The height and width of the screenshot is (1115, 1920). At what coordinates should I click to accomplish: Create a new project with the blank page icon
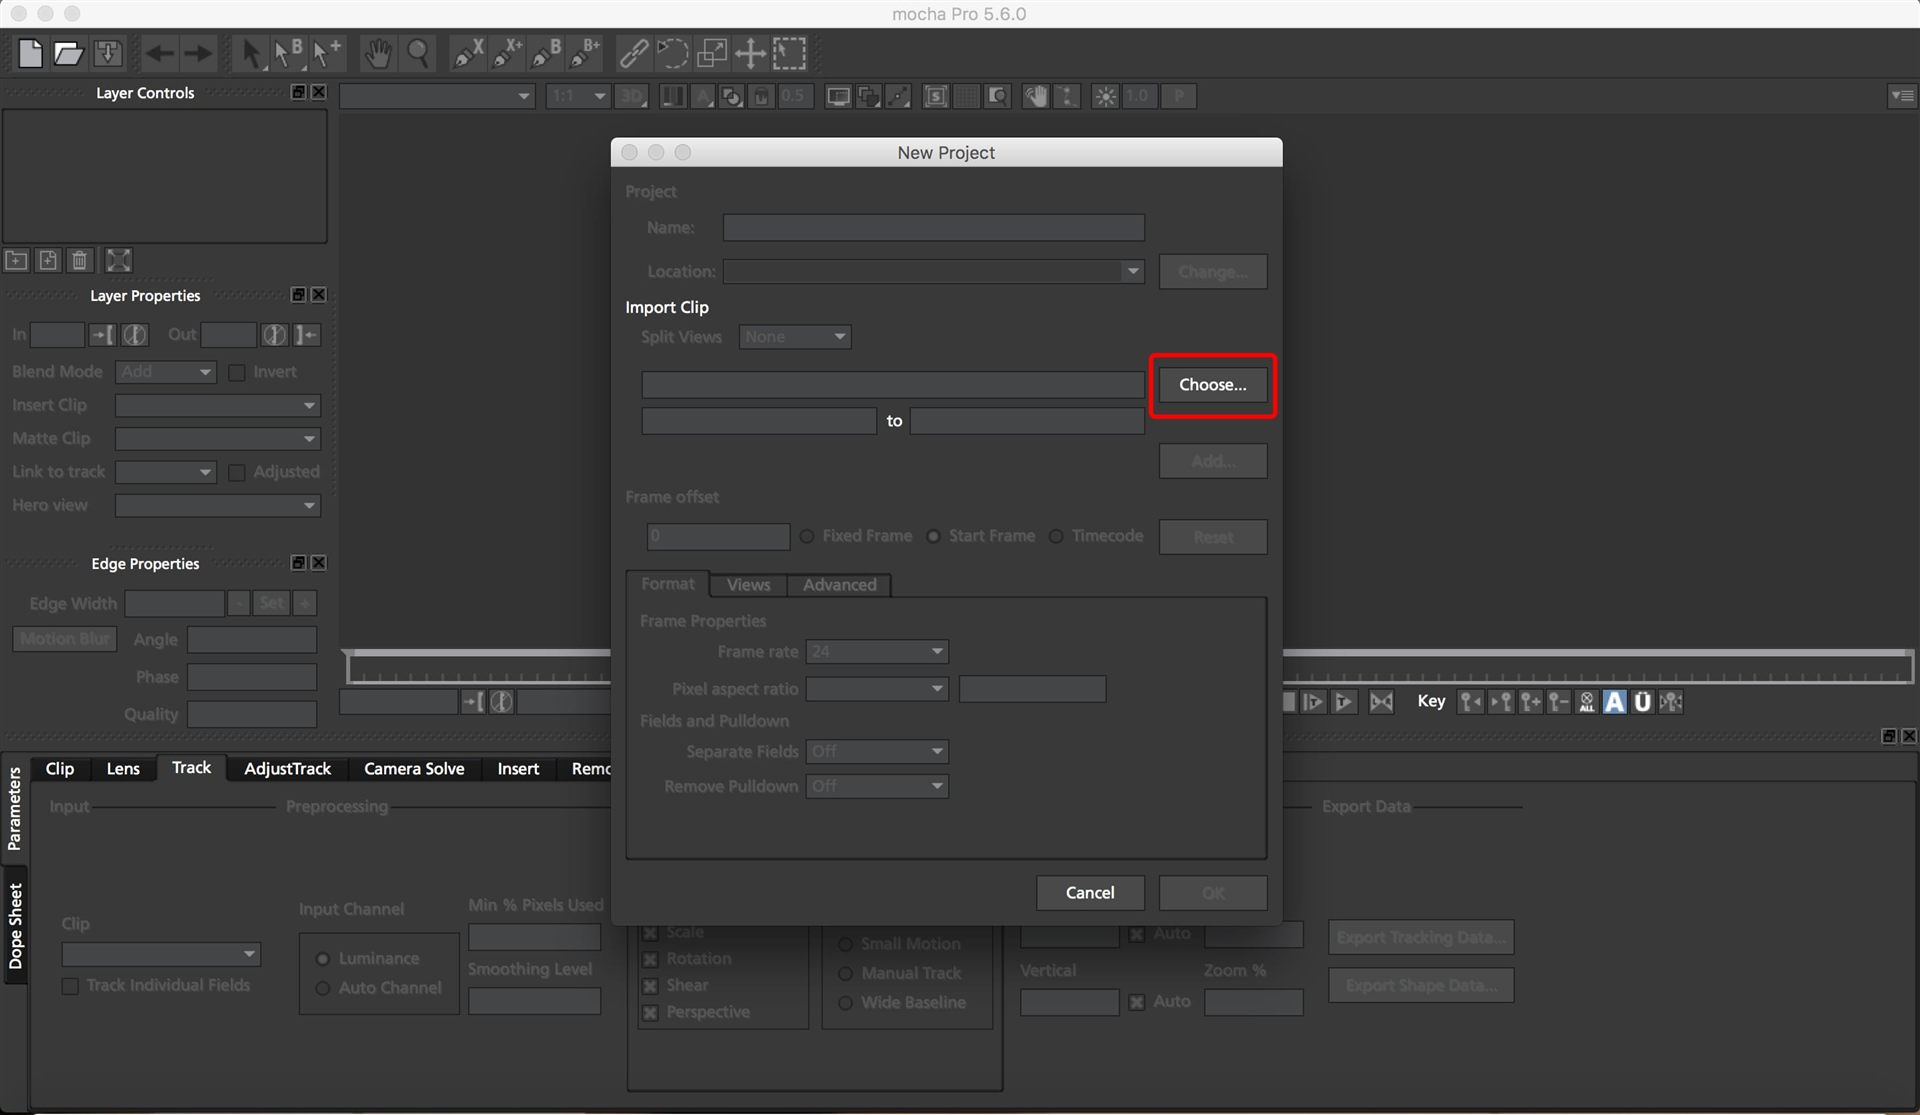pyautogui.click(x=30, y=53)
